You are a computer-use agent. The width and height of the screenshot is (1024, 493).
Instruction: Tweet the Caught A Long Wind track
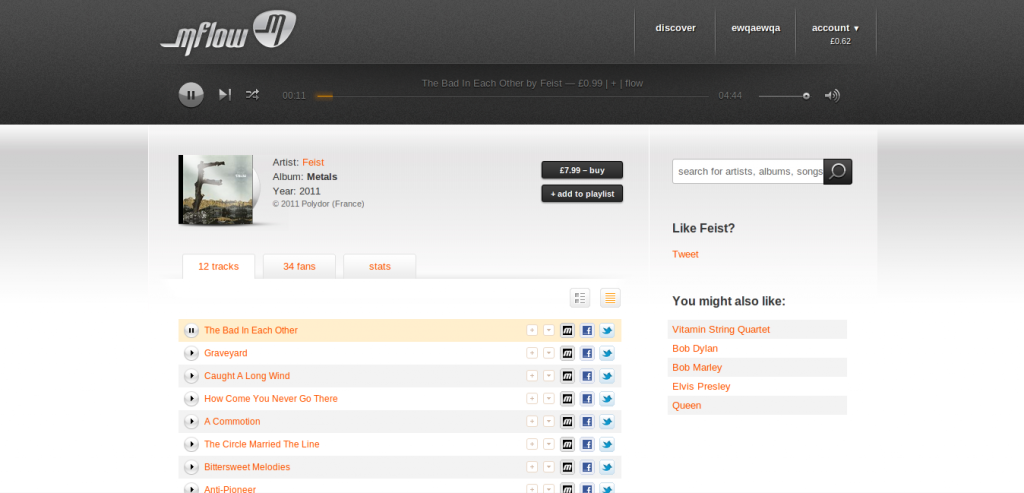[x=607, y=376]
